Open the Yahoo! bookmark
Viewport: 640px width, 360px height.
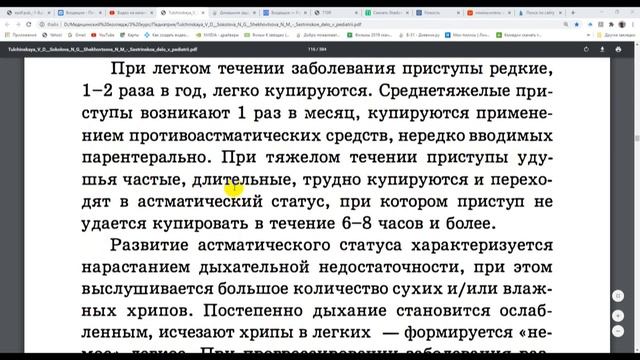[52, 35]
